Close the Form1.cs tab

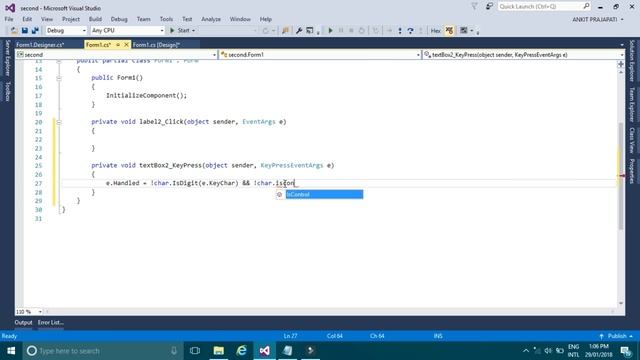click(x=126, y=45)
